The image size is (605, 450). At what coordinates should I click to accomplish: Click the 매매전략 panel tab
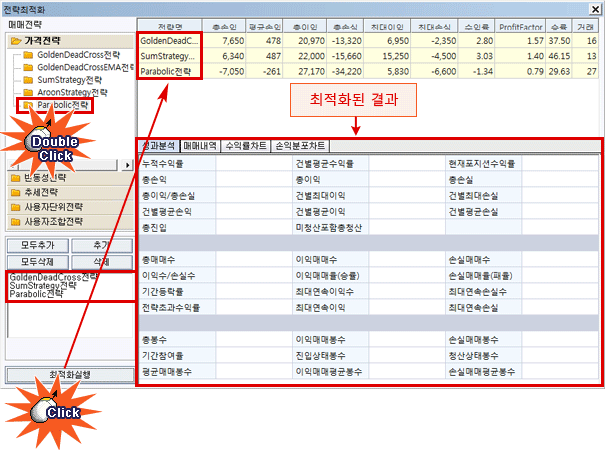[26, 24]
